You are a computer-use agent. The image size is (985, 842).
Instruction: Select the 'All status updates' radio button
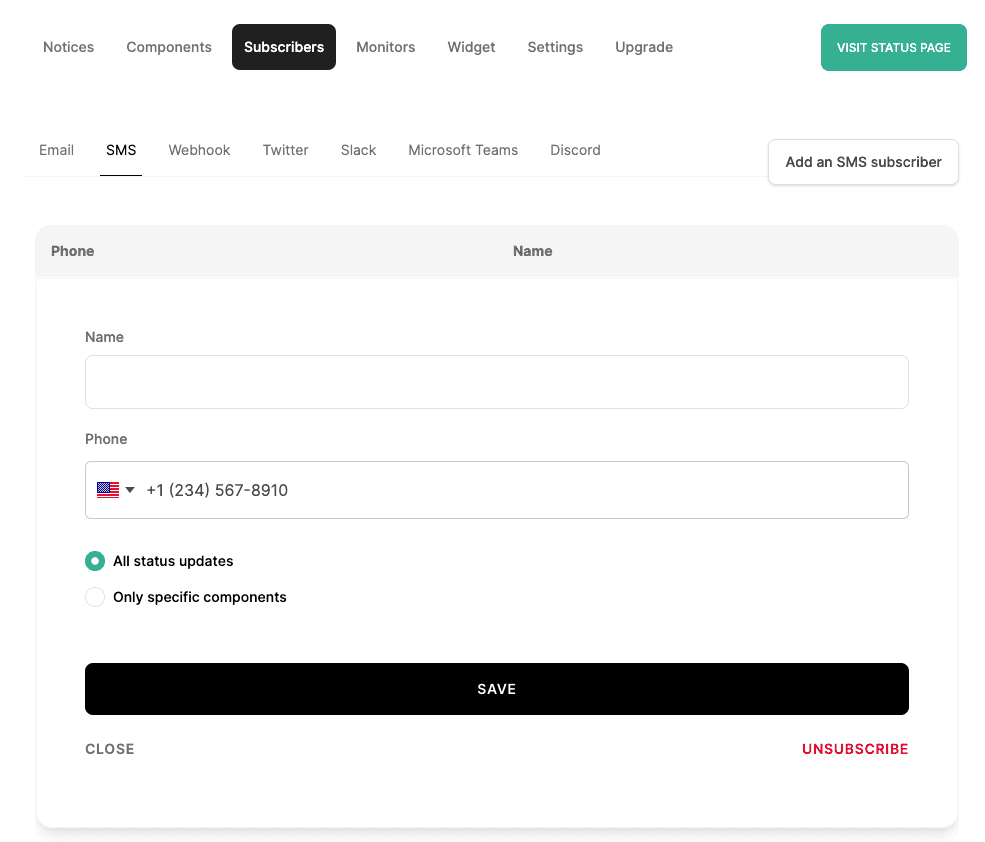click(95, 561)
